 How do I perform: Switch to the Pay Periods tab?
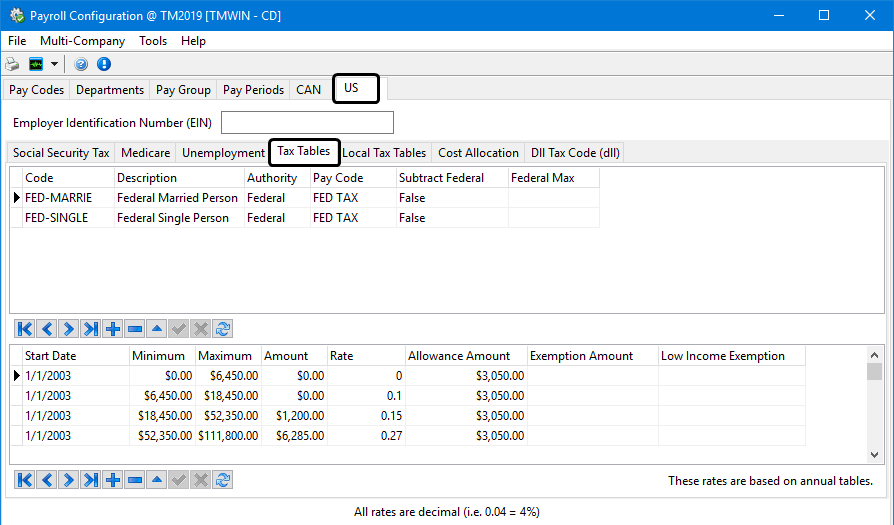[x=253, y=90]
